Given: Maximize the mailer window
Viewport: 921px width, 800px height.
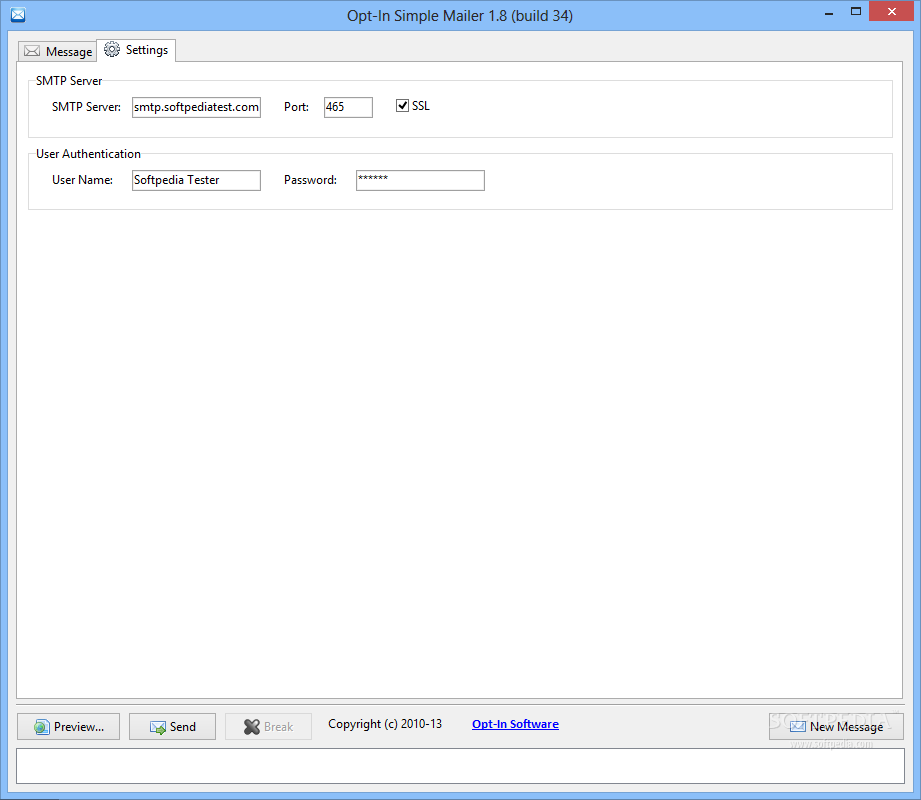Looking at the screenshot, I should (856, 12).
